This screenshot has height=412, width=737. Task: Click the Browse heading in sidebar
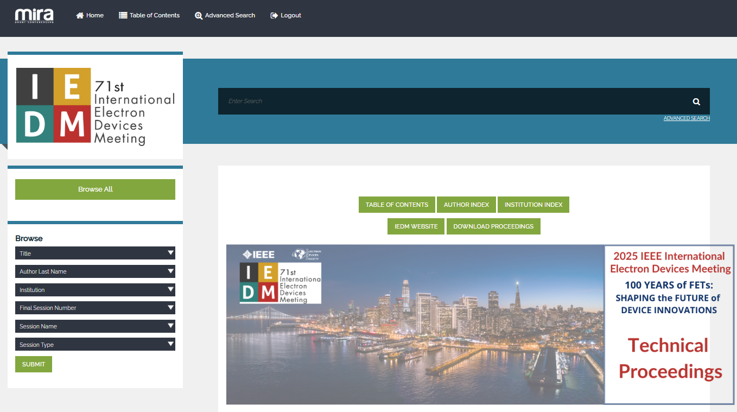tap(29, 239)
